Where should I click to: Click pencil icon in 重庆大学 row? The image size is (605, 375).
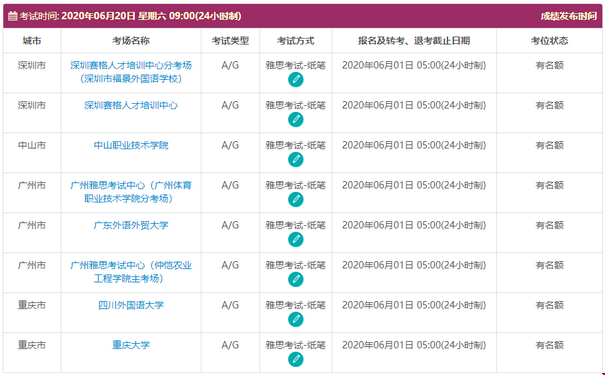coord(296,360)
